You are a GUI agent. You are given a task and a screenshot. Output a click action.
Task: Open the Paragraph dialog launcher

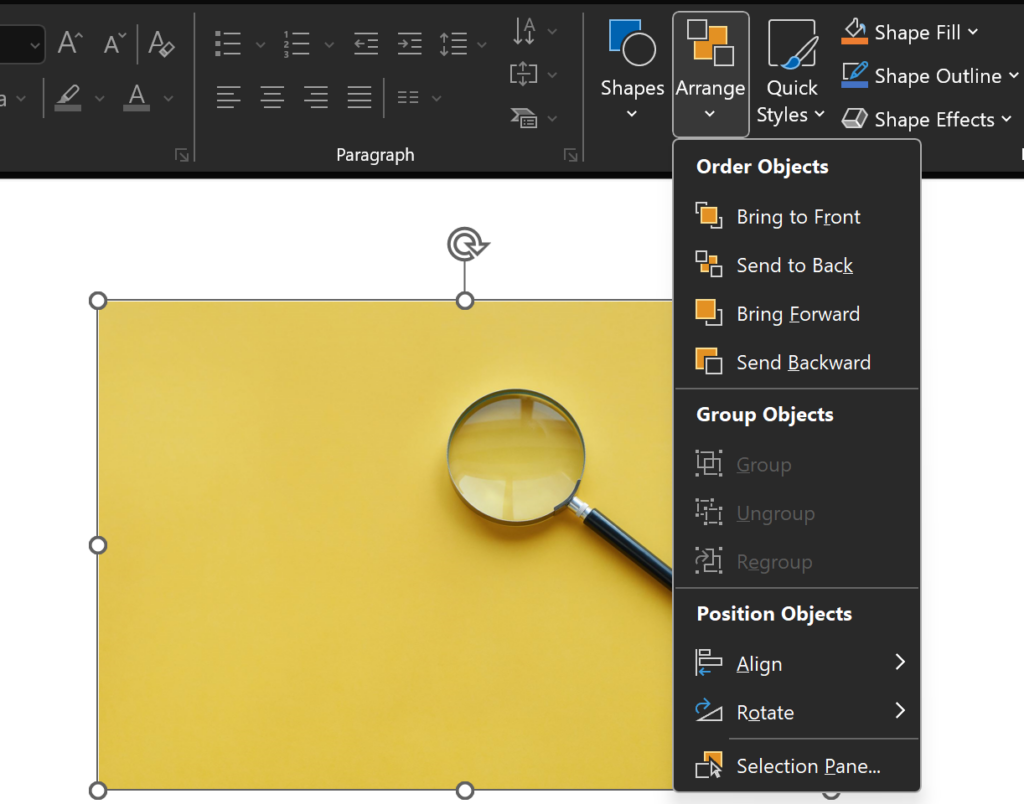click(569, 153)
